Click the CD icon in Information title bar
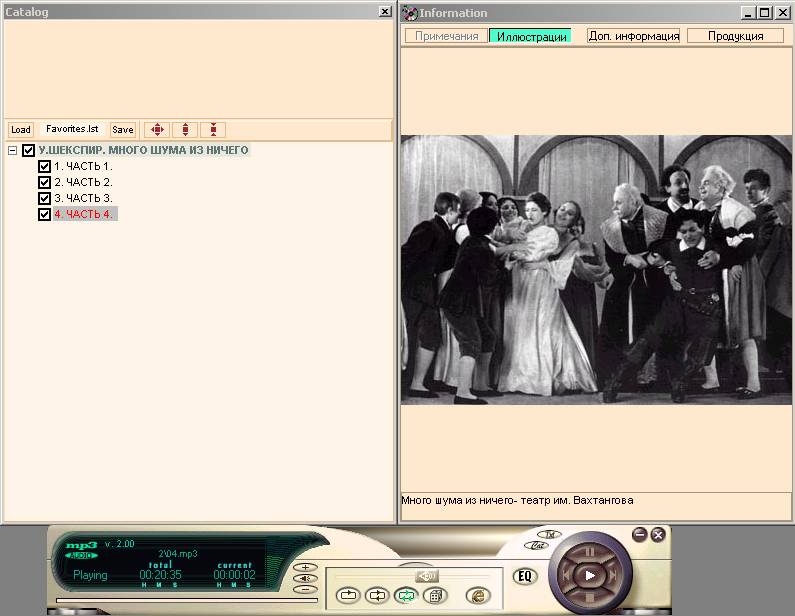The height and width of the screenshot is (616, 795). (409, 13)
